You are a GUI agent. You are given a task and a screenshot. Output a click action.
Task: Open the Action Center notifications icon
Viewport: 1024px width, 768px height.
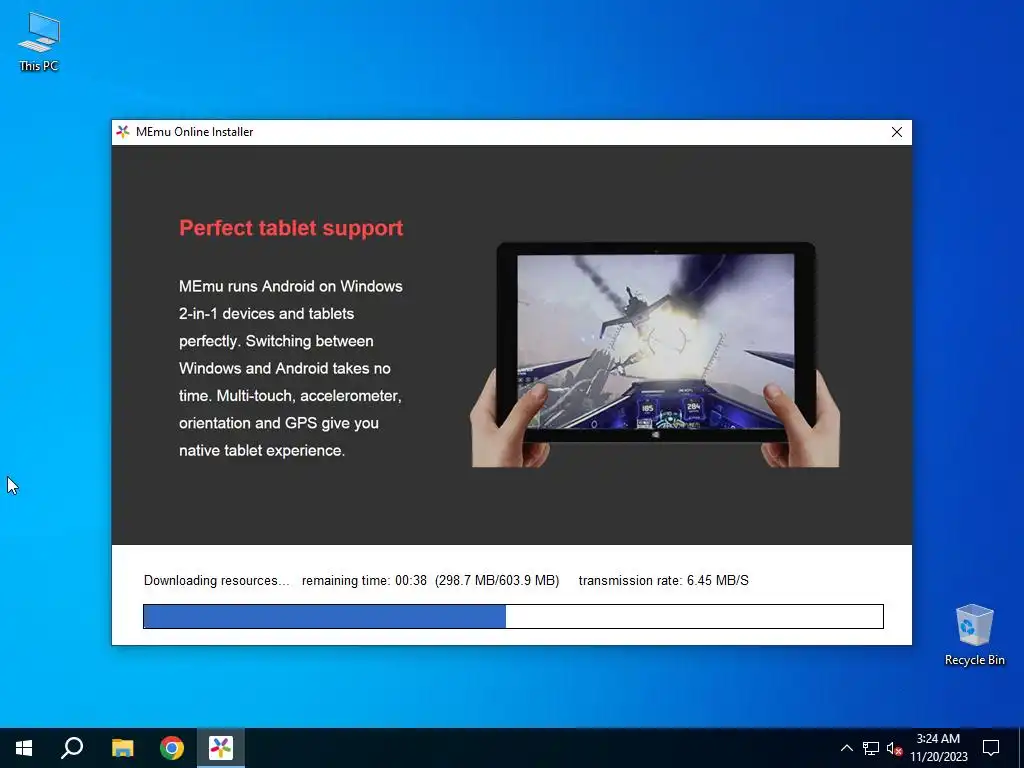[x=991, y=748]
